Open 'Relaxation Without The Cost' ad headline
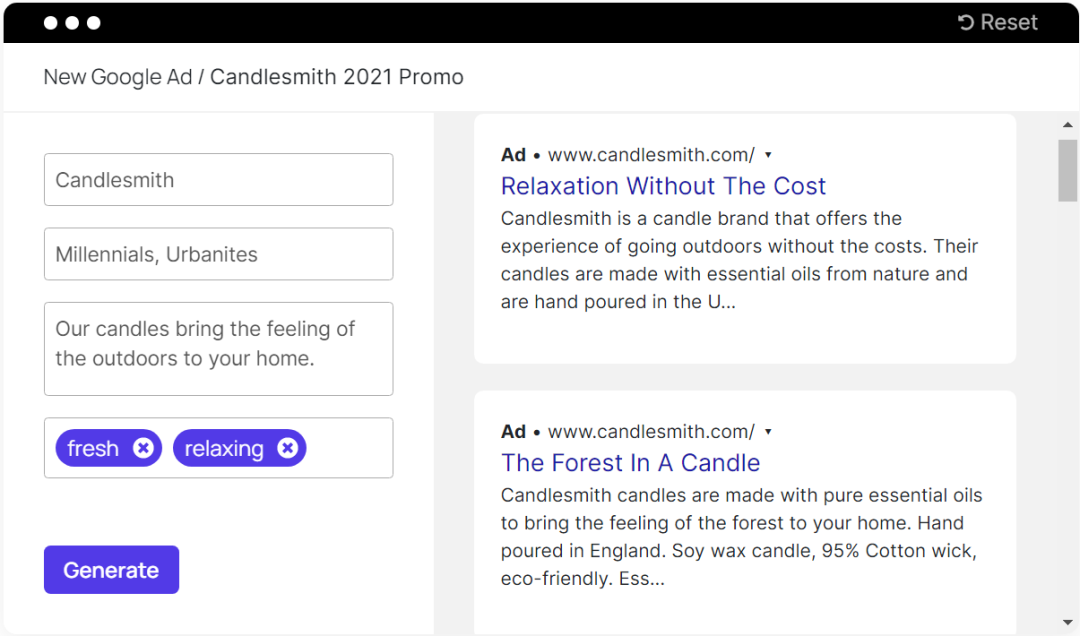The height and width of the screenshot is (636, 1080). coord(663,186)
